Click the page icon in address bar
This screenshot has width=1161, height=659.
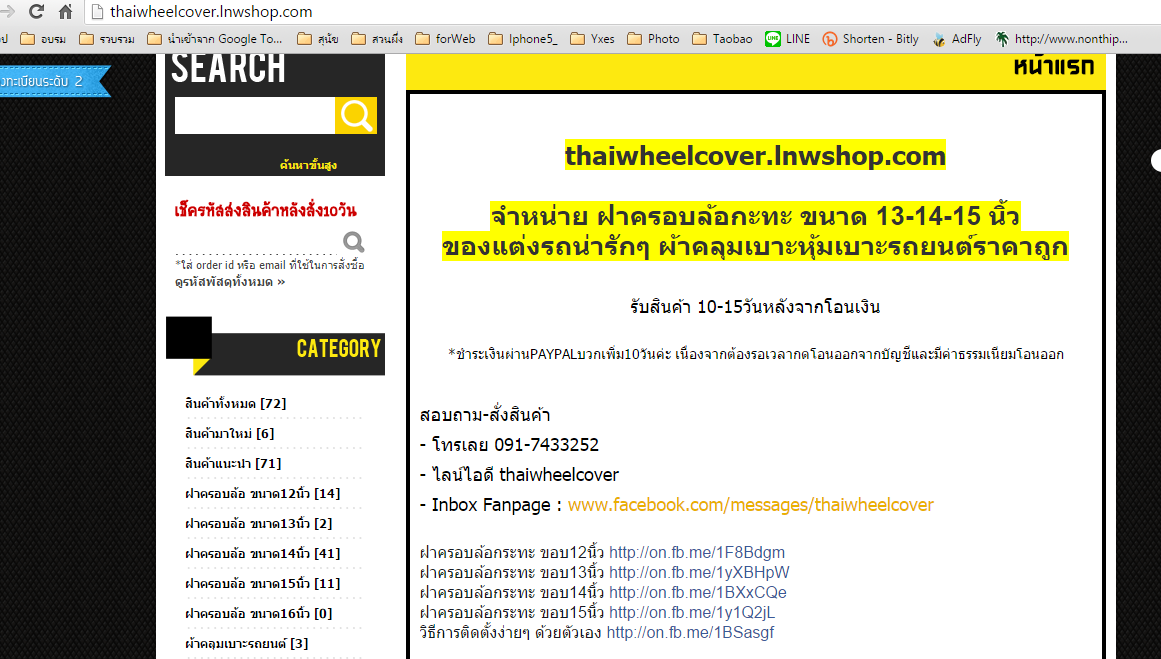(97, 12)
